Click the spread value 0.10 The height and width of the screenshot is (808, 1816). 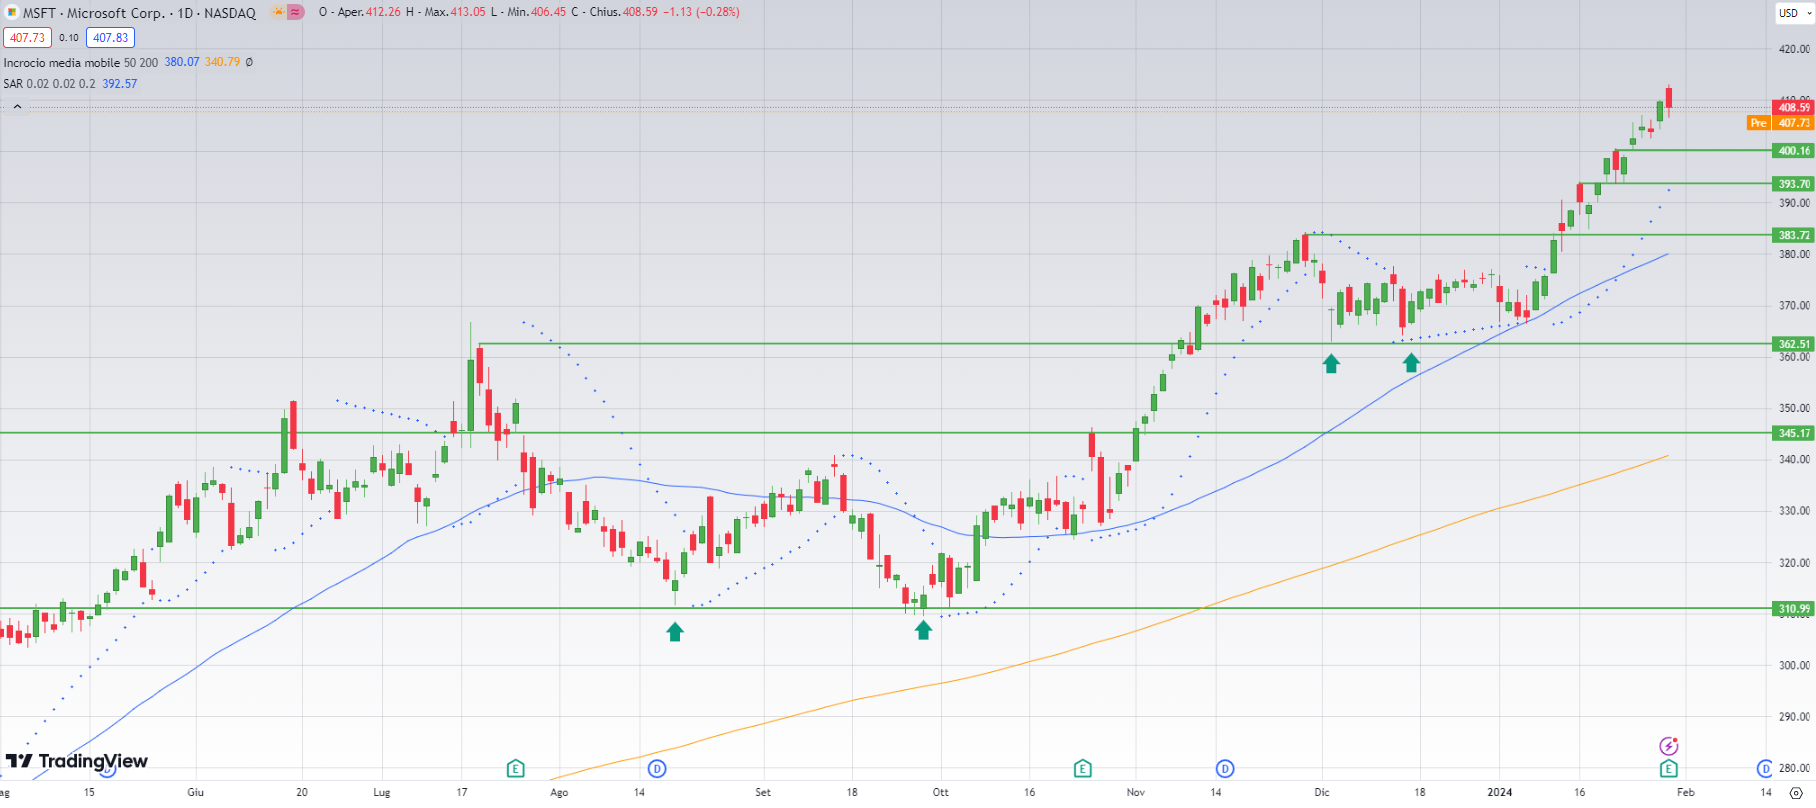tap(69, 38)
